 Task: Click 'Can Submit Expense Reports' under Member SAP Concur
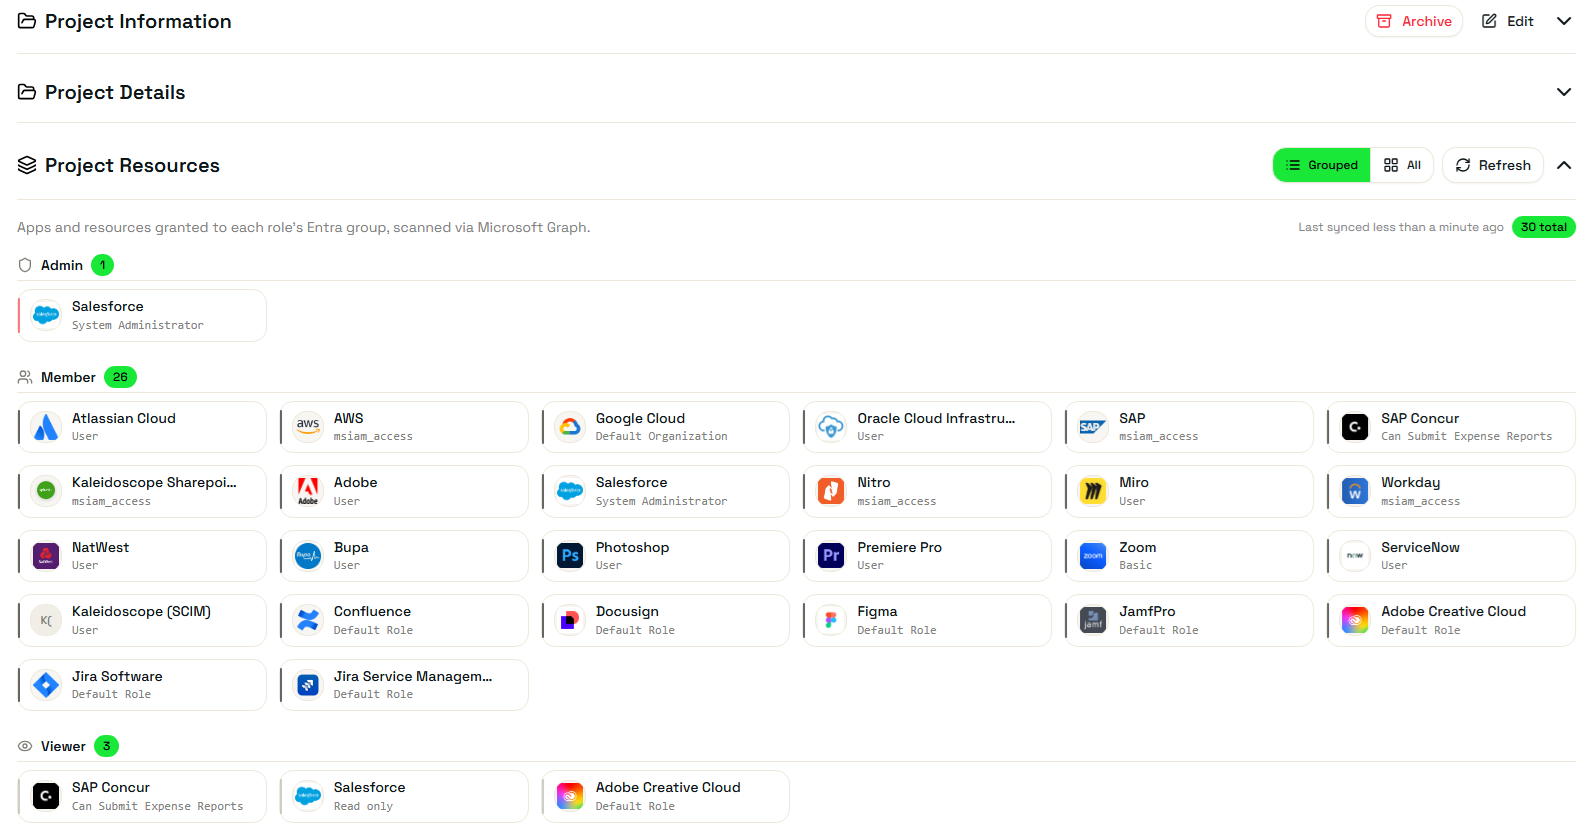click(x=1467, y=436)
